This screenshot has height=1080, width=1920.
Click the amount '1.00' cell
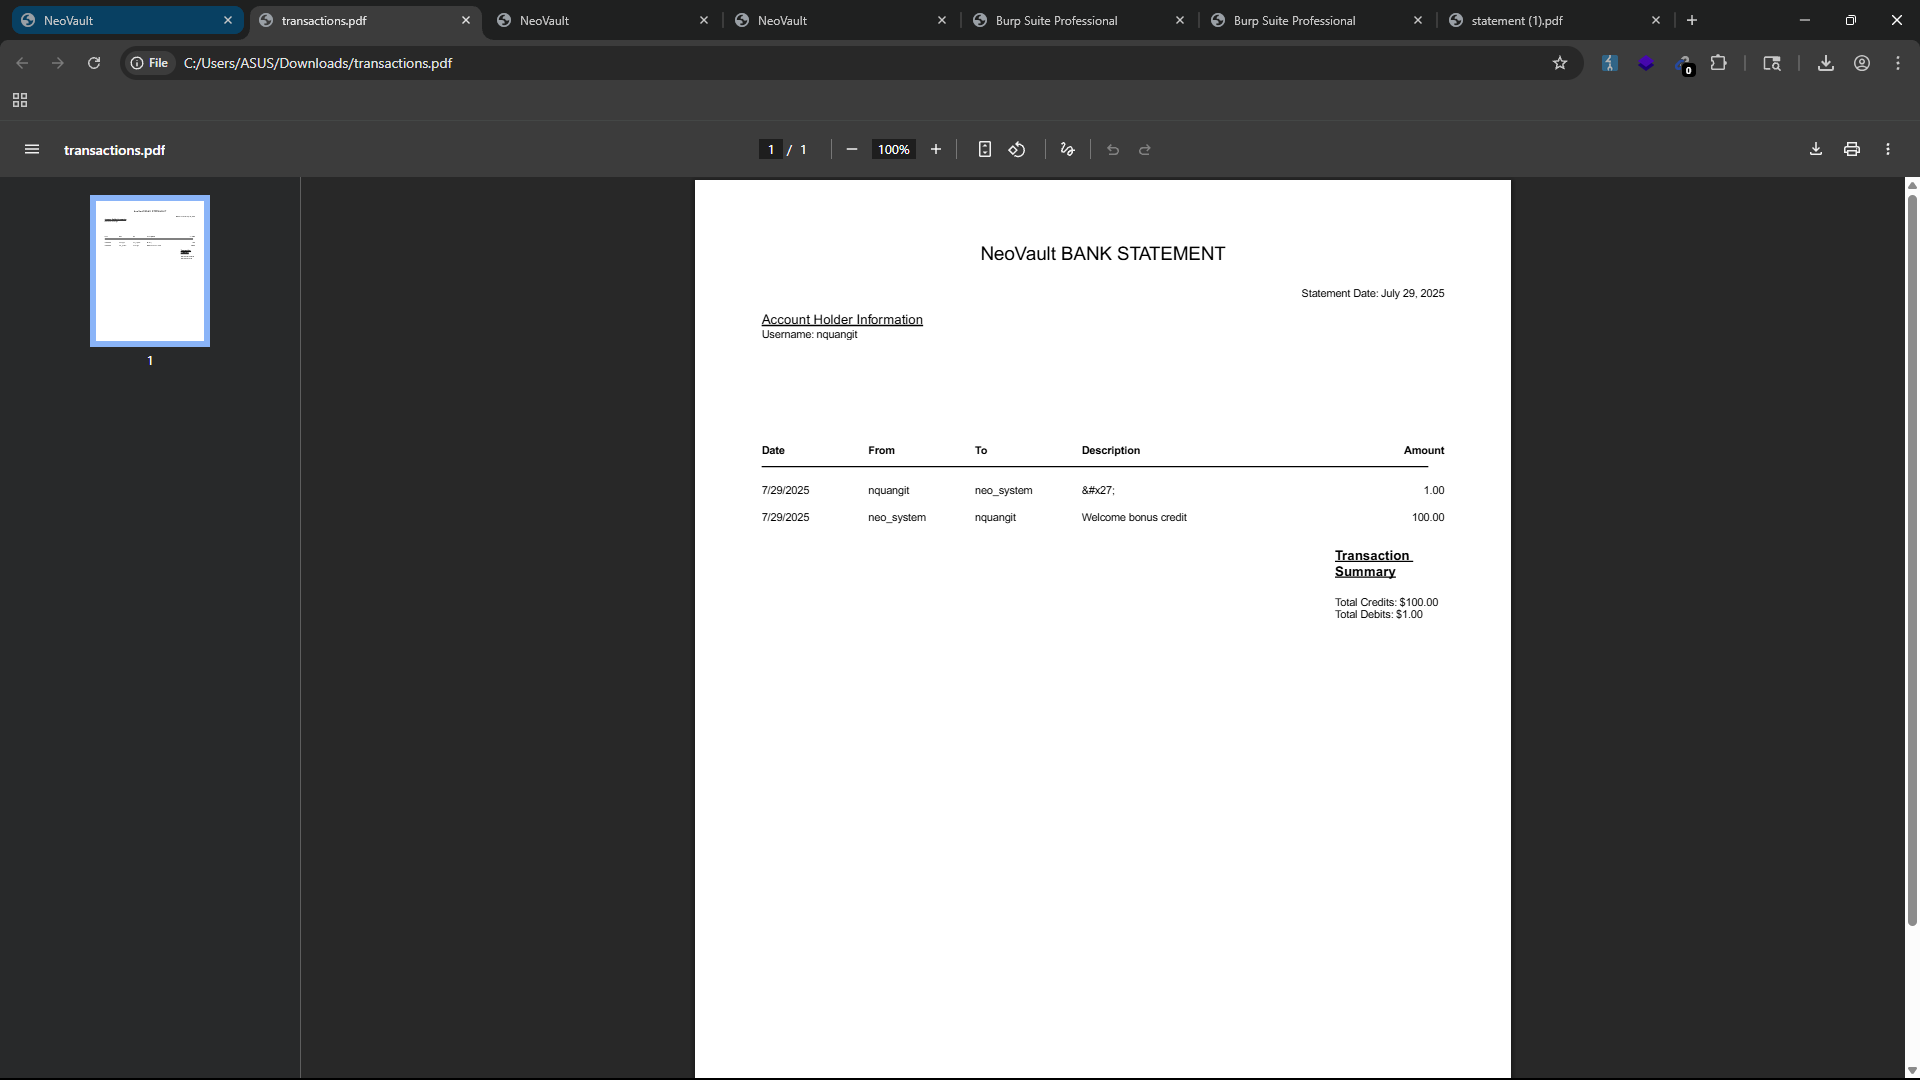tap(1434, 491)
